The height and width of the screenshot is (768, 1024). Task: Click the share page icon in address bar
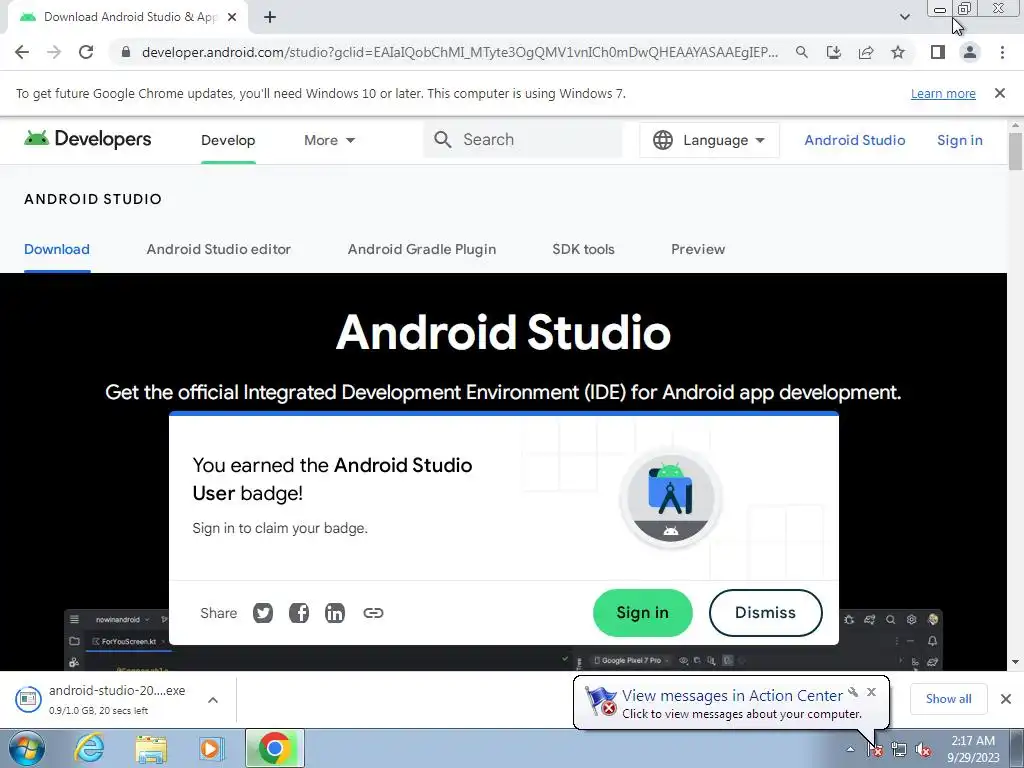tap(866, 52)
